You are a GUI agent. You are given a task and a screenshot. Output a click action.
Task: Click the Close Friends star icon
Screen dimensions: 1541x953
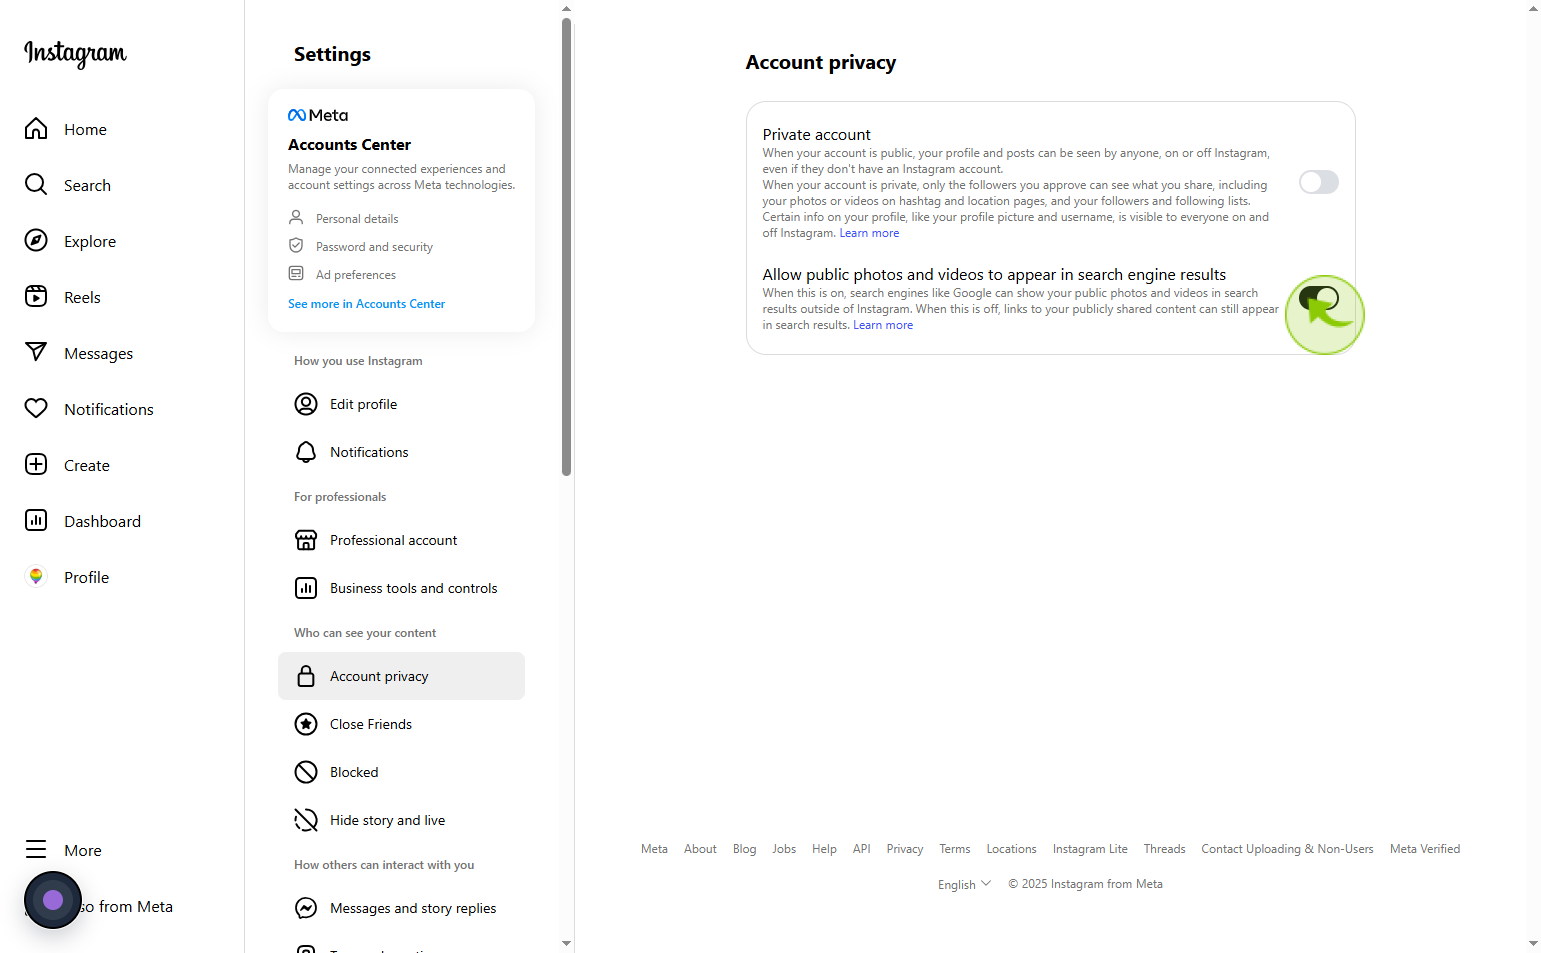306,724
